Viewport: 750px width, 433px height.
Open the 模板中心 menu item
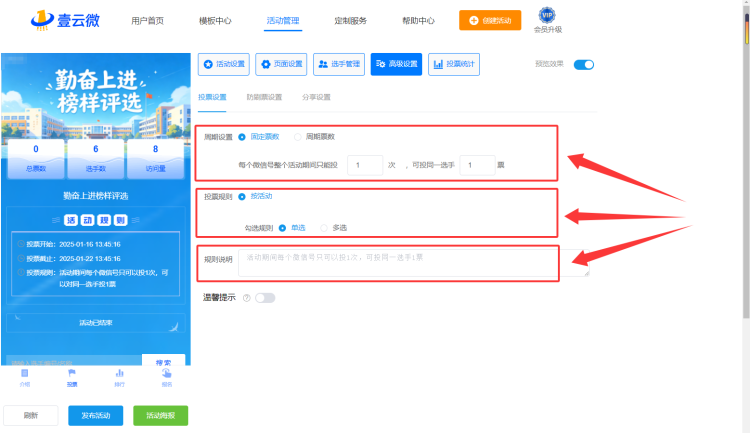coord(215,21)
